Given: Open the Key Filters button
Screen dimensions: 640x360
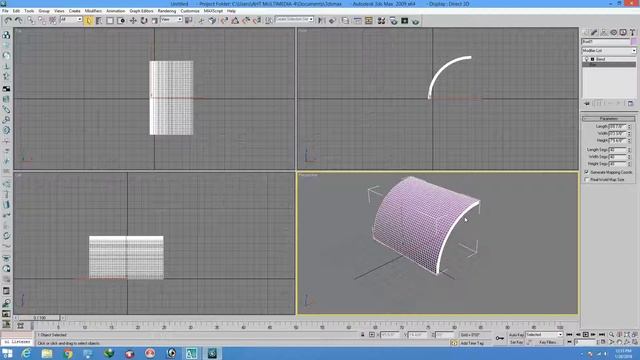Looking at the screenshot, I should tap(548, 342).
